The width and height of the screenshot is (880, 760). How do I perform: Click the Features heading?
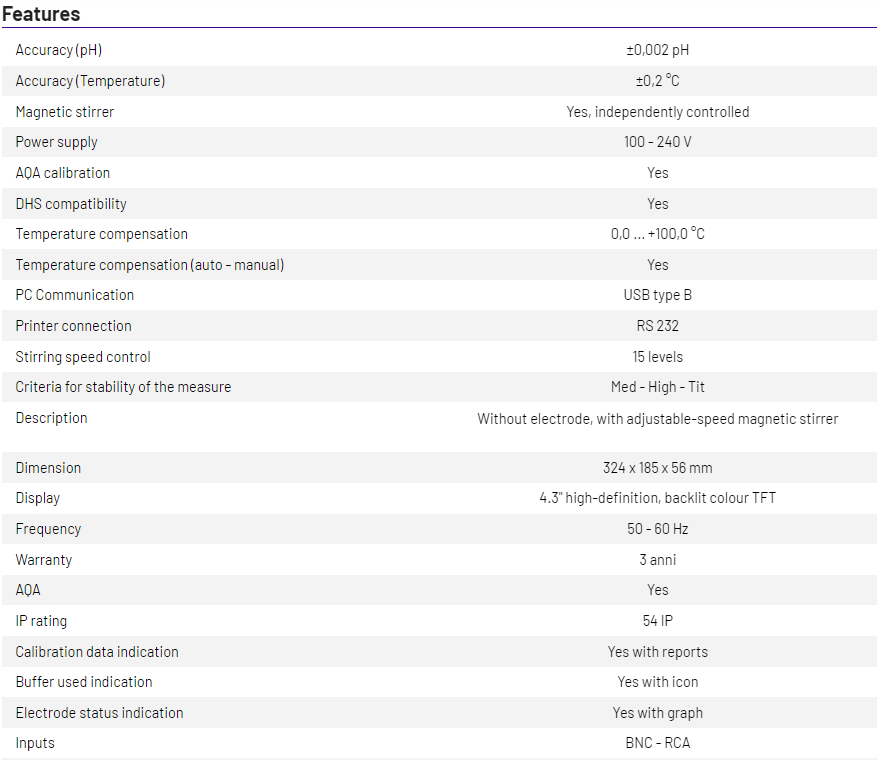(41, 14)
